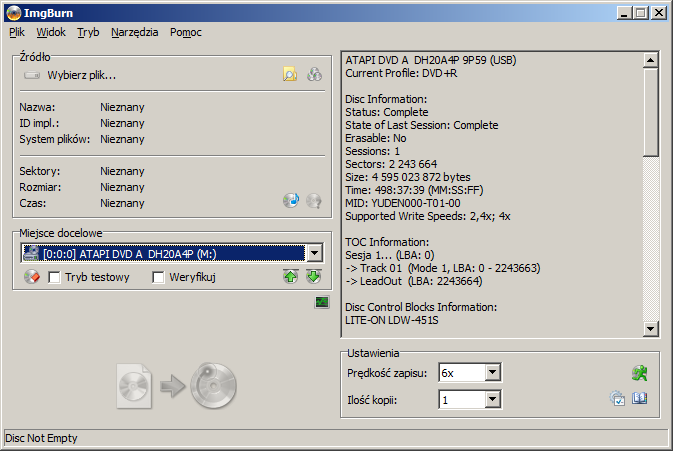Close the ImgBurn window
The image size is (673, 451).
tap(658, 13)
